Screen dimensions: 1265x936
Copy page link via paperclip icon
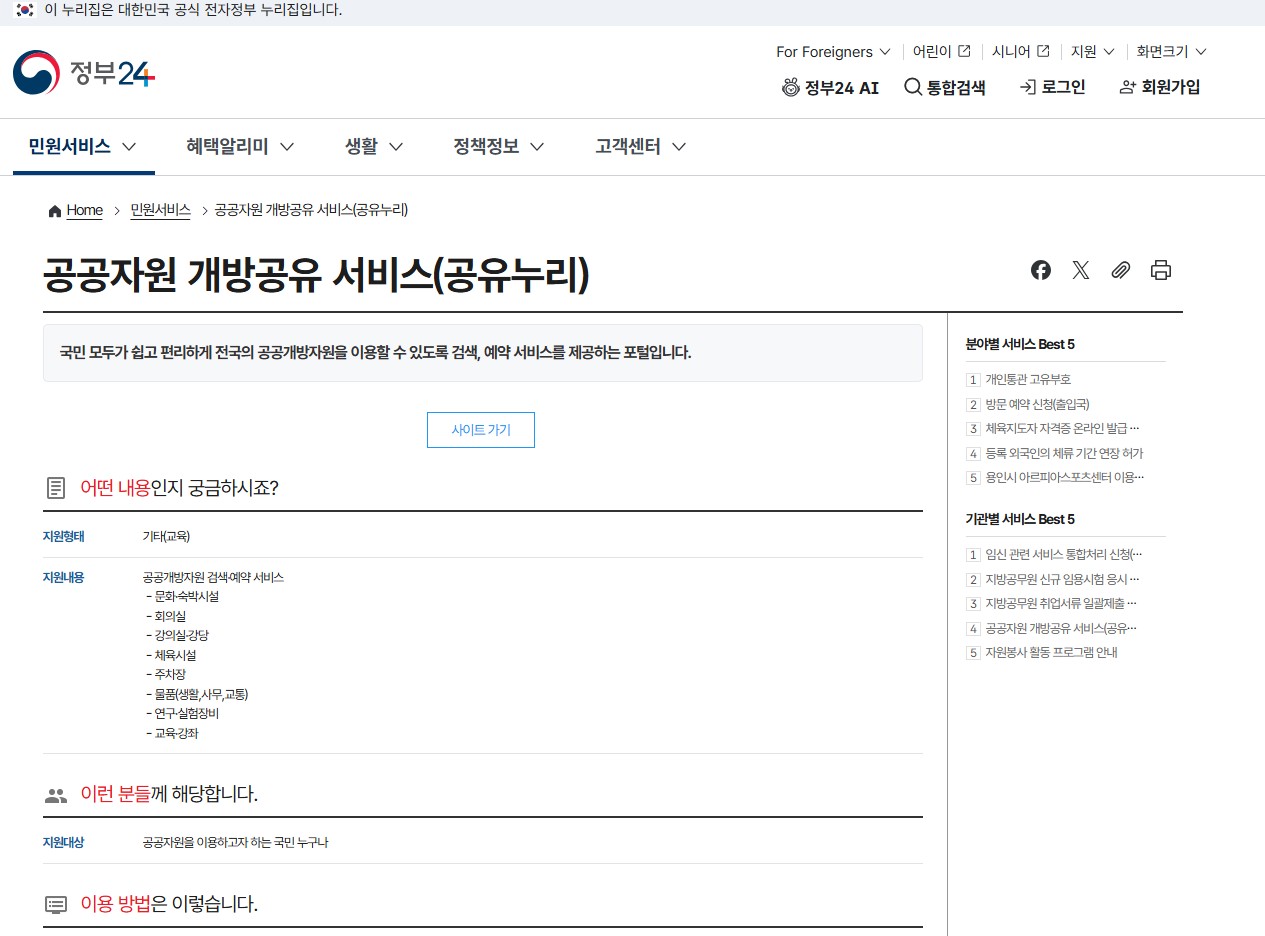(1121, 270)
